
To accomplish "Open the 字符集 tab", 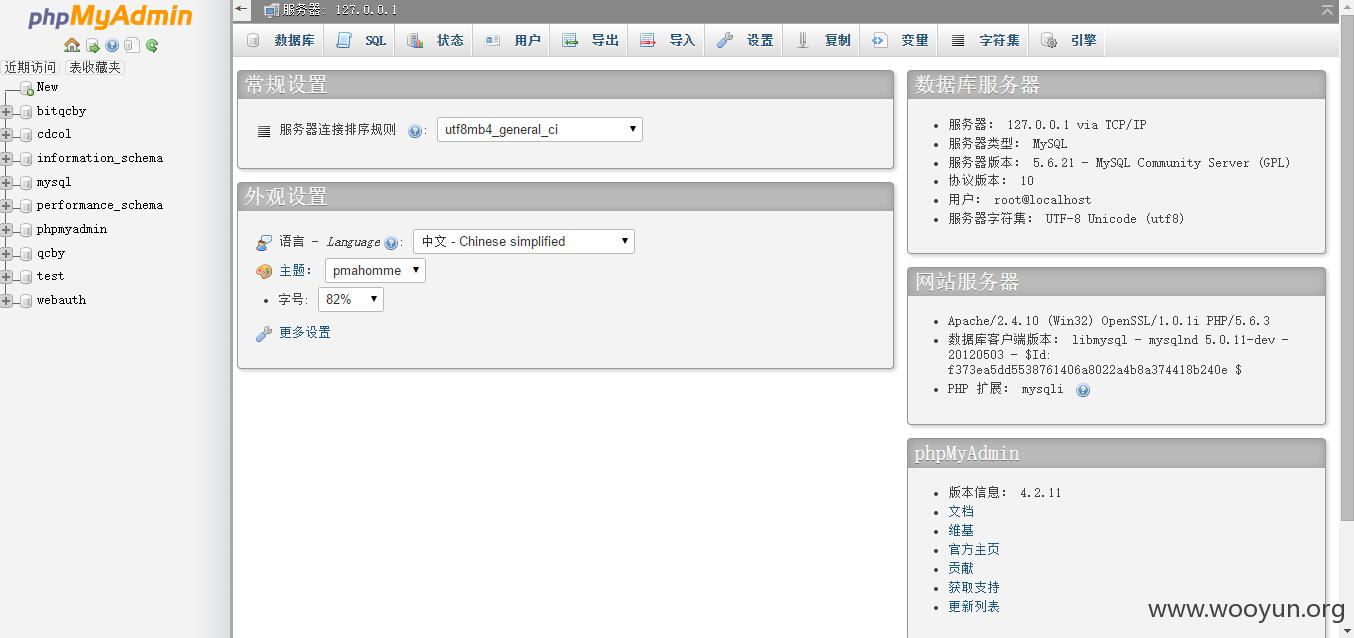I will pyautogui.click(x=985, y=40).
